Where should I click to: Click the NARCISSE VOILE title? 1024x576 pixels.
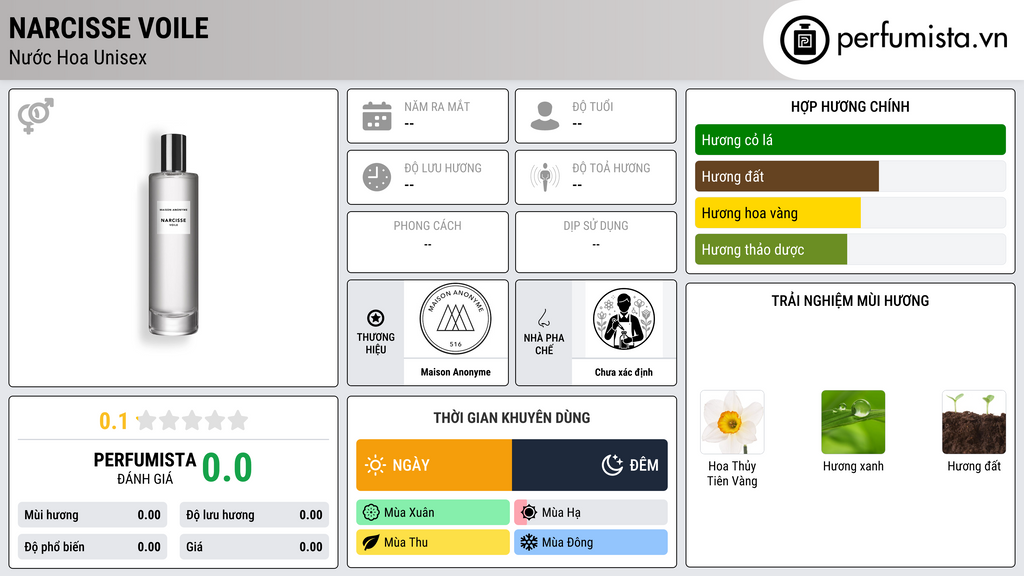pyautogui.click(x=109, y=28)
